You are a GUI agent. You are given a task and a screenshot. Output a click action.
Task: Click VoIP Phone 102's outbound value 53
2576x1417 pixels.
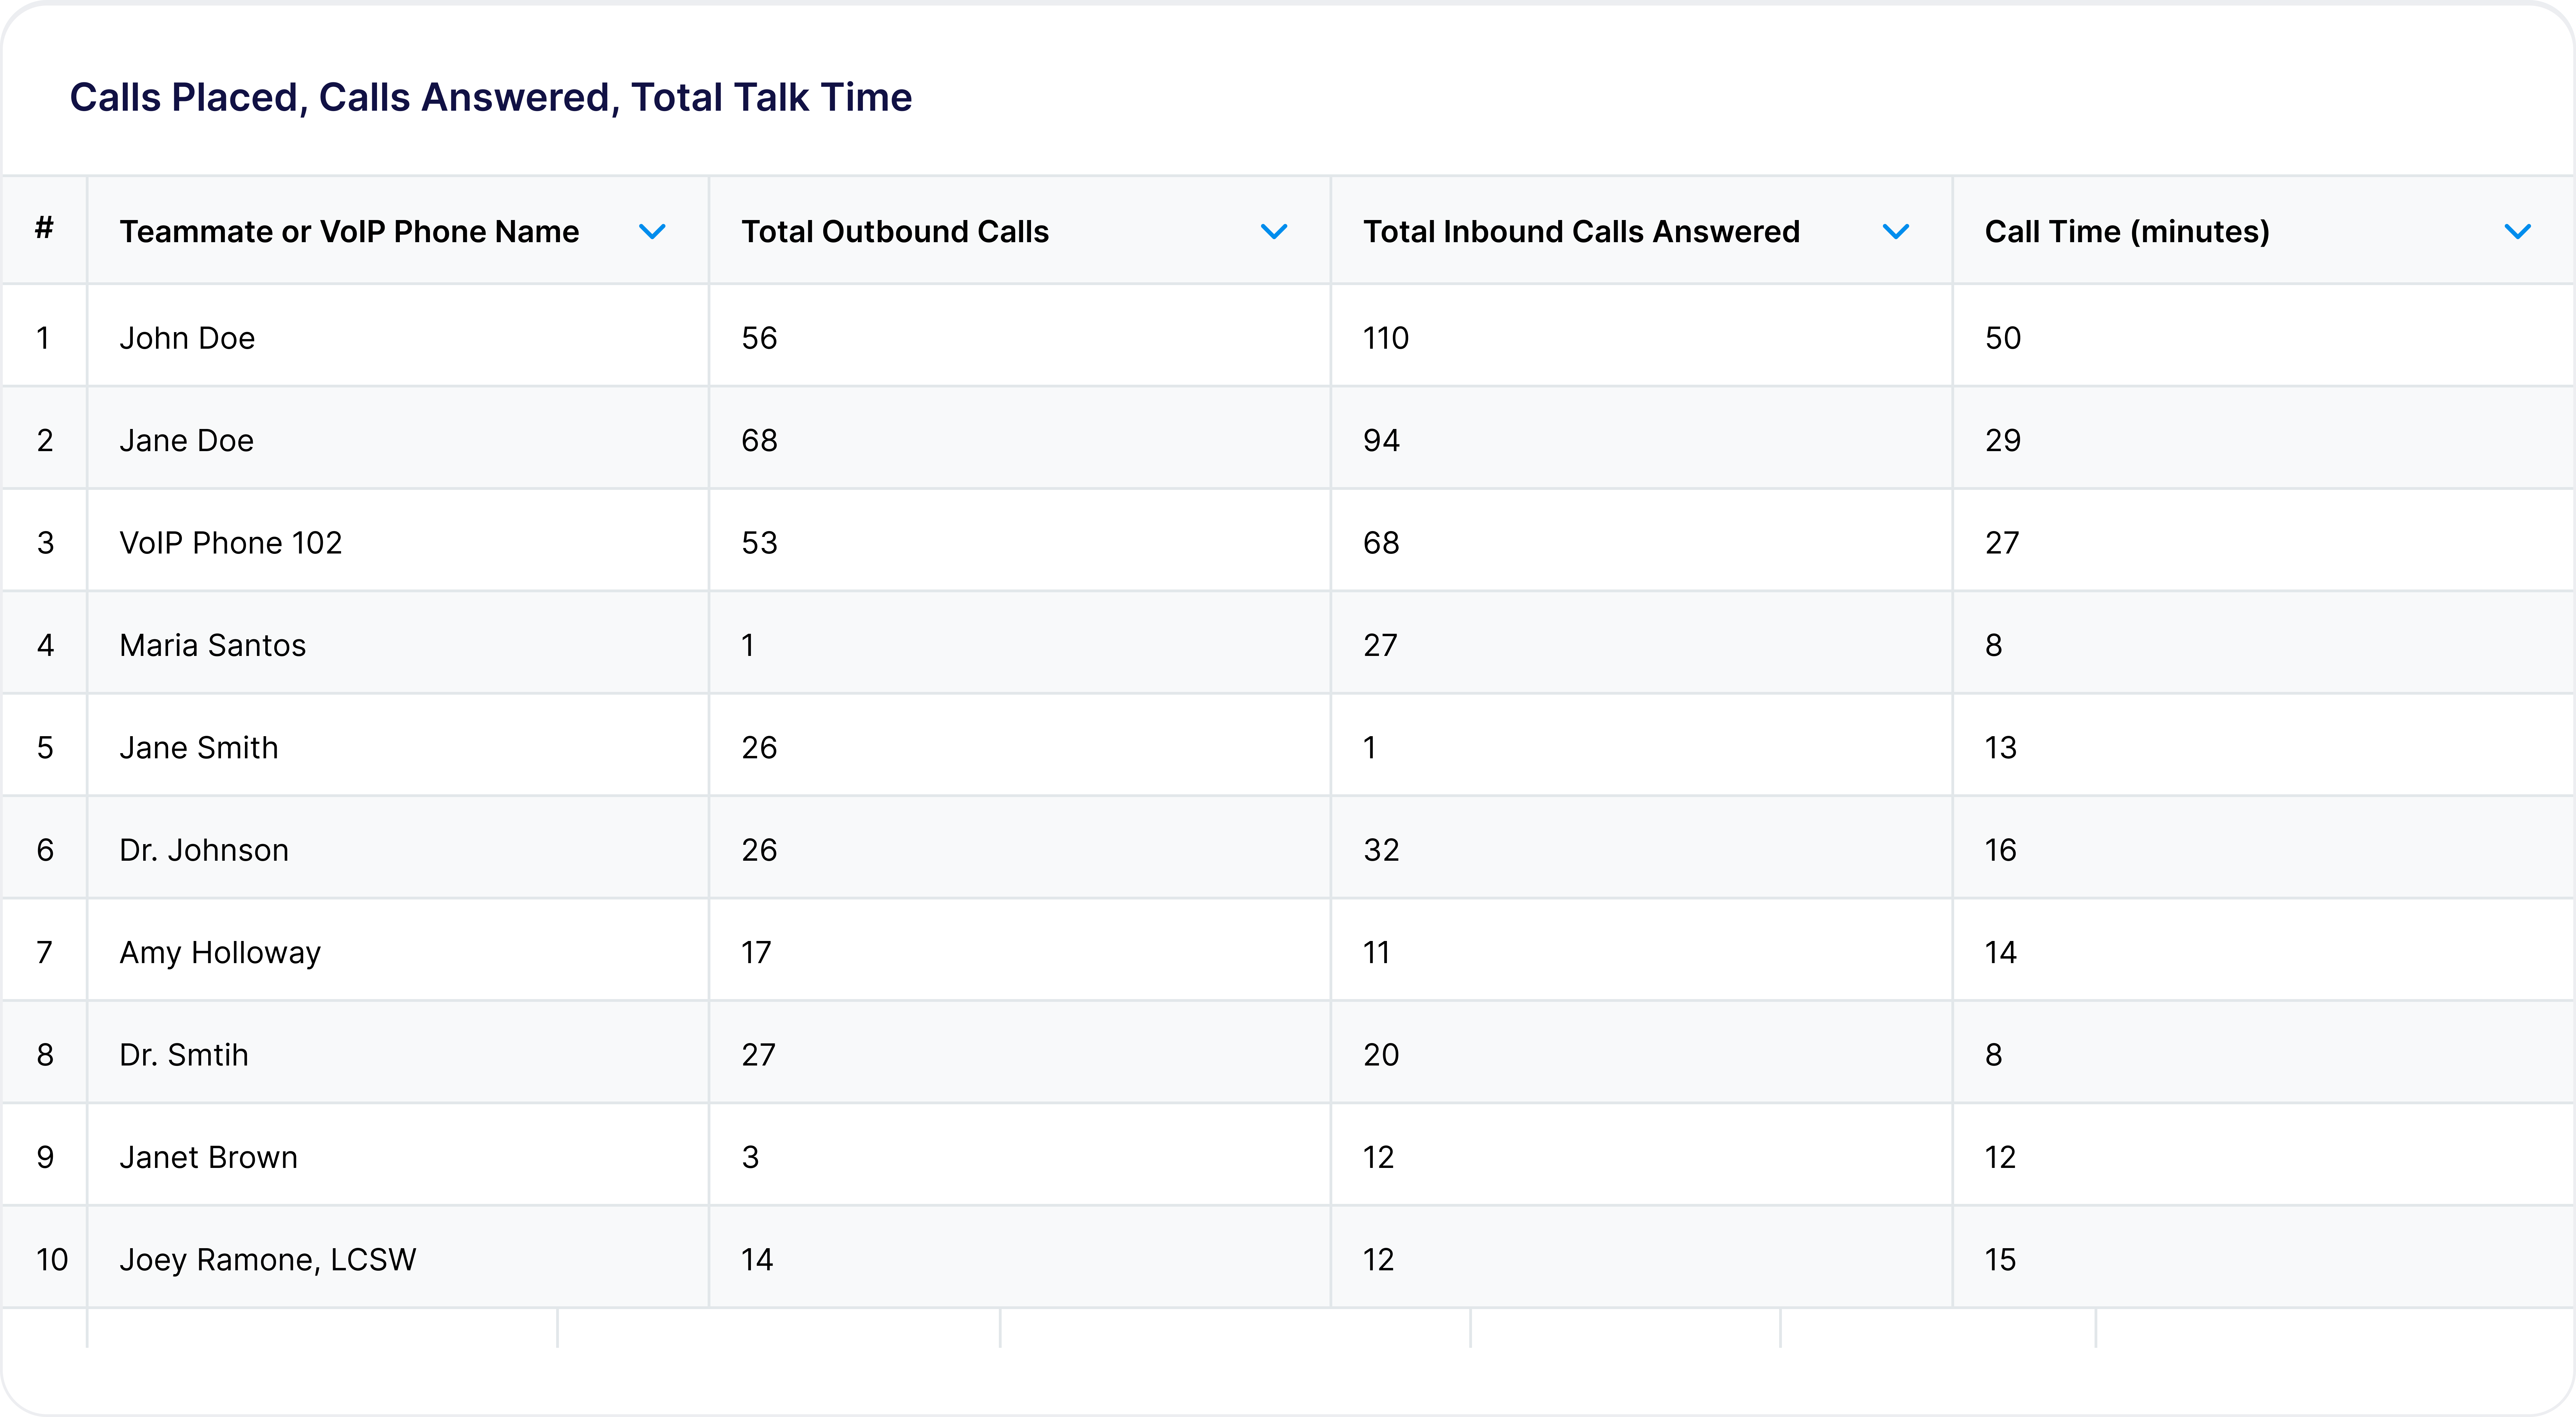(x=759, y=543)
